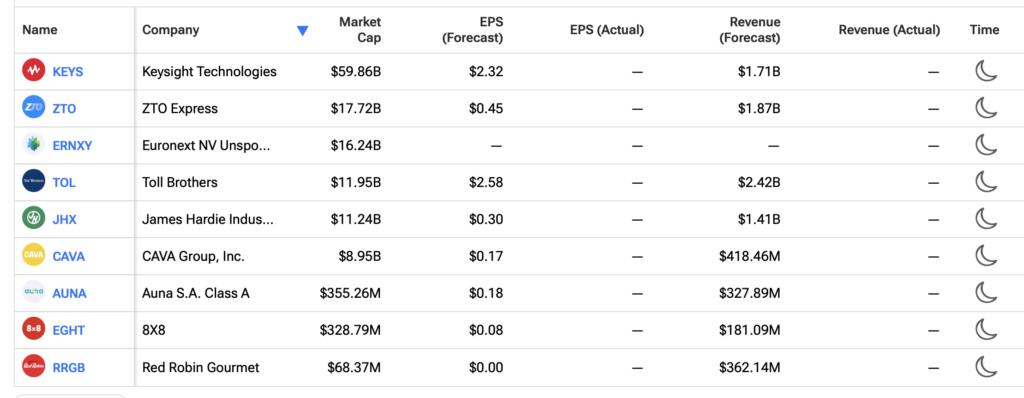
Task: Click the CAVA yellow logo icon
Action: tap(33, 255)
